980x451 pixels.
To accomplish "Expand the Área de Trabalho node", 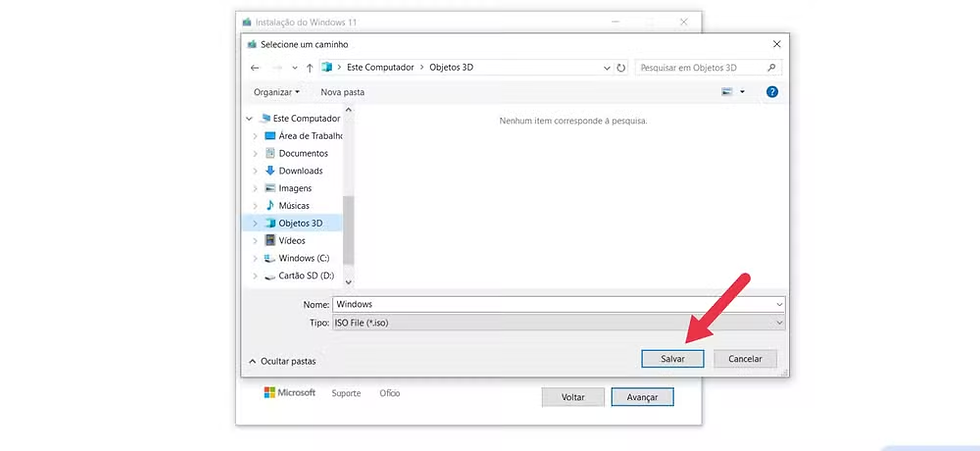I will click(255, 136).
